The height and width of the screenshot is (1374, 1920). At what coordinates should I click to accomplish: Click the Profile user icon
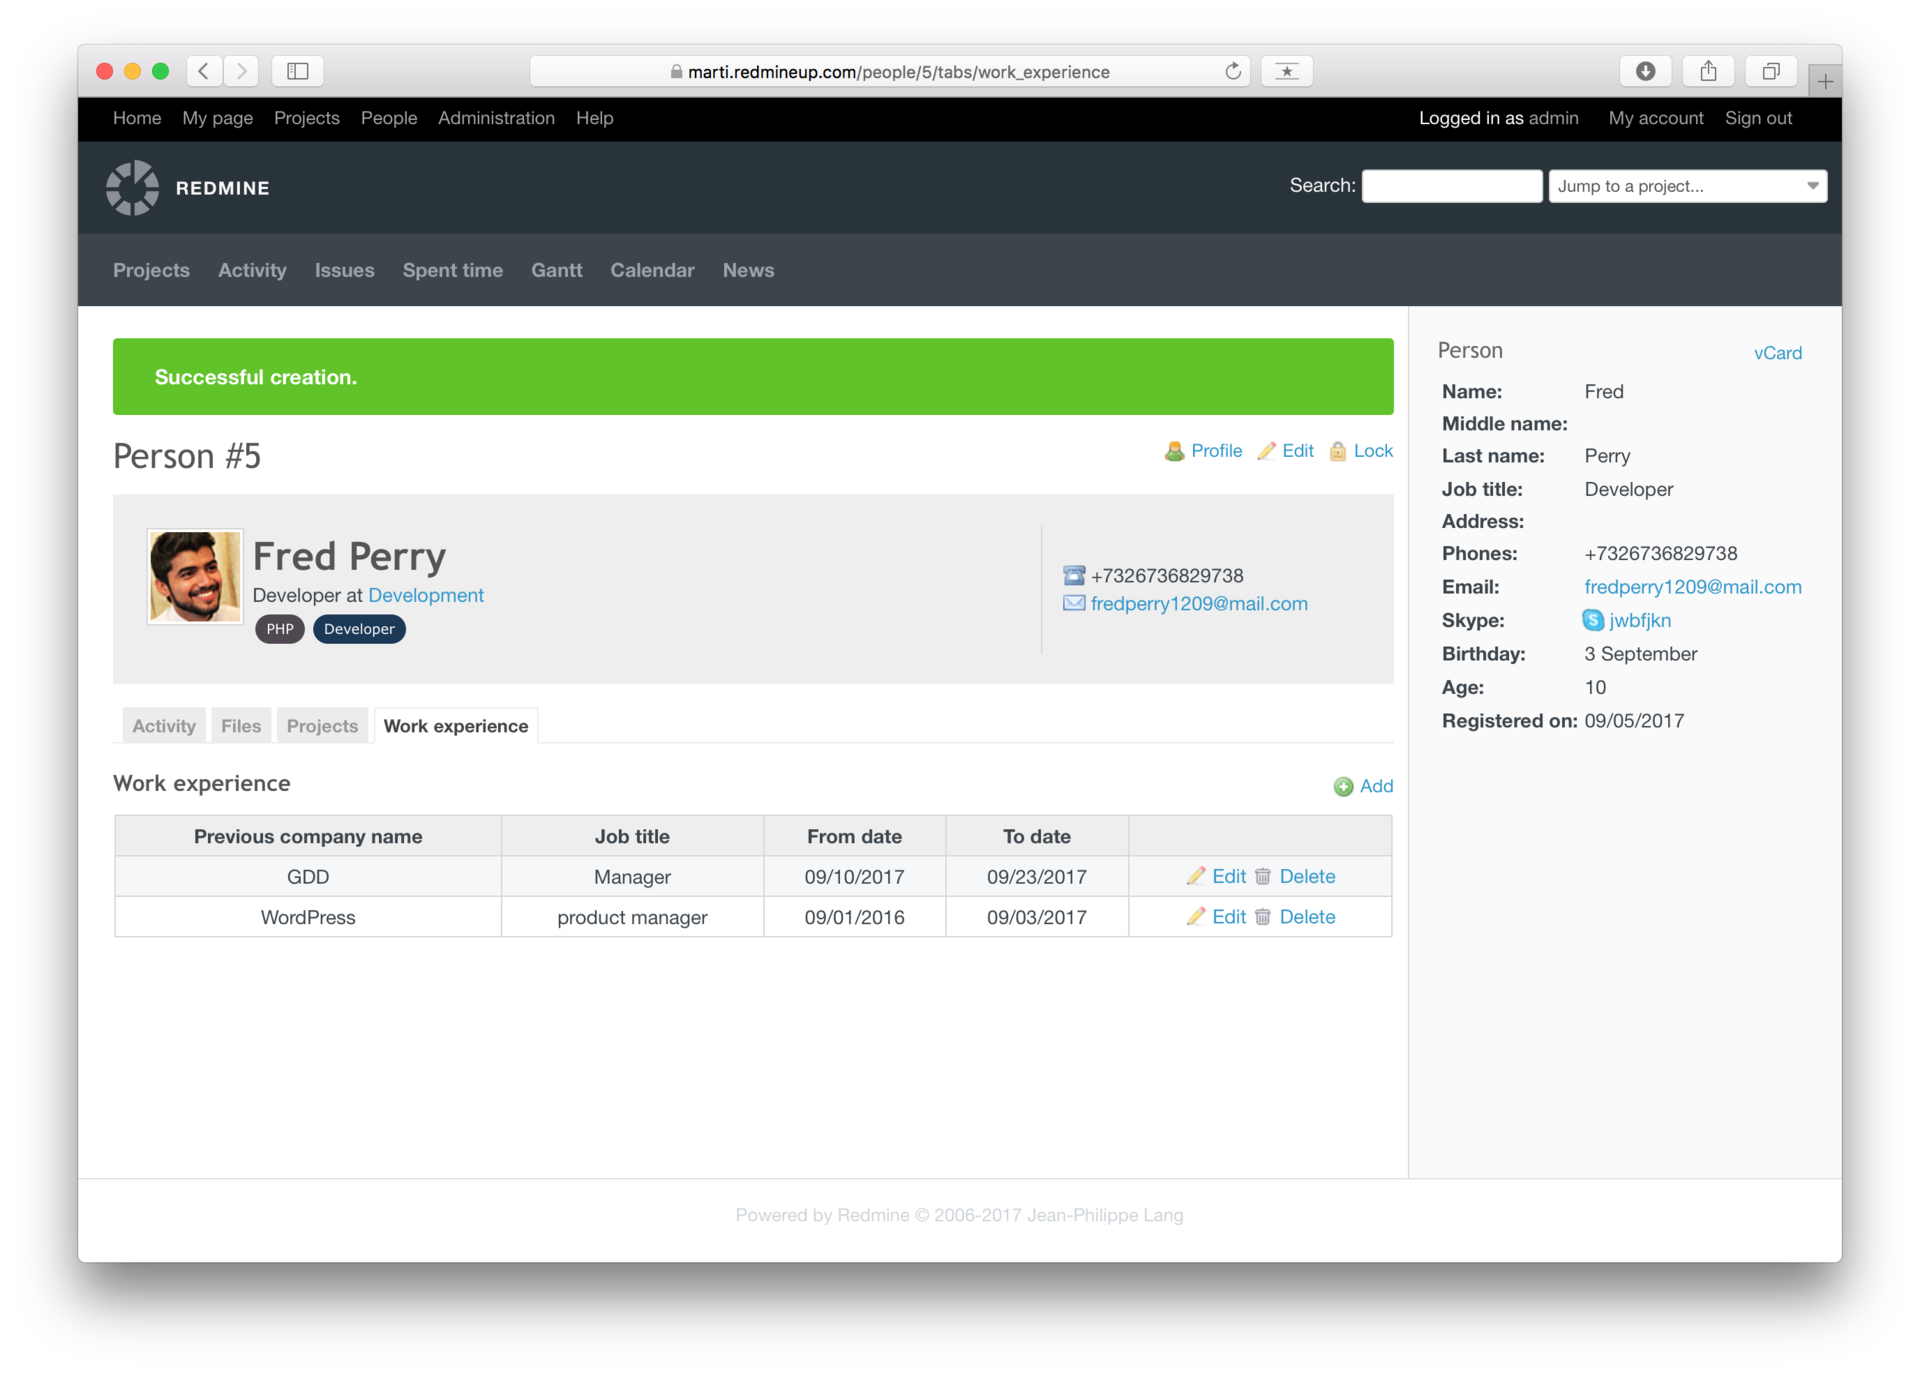pos(1175,451)
